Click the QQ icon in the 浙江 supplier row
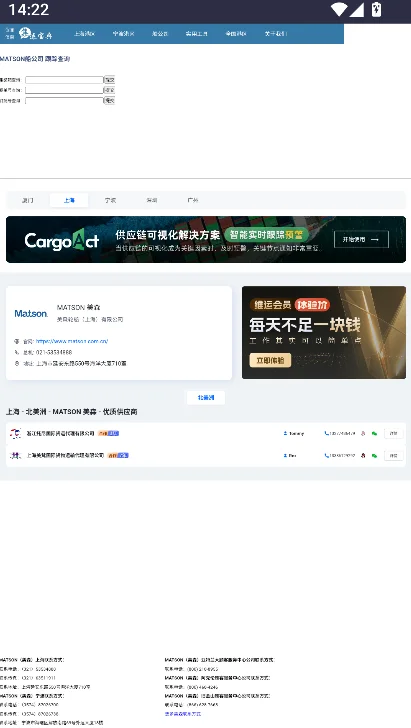411x728 pixels. click(363, 433)
